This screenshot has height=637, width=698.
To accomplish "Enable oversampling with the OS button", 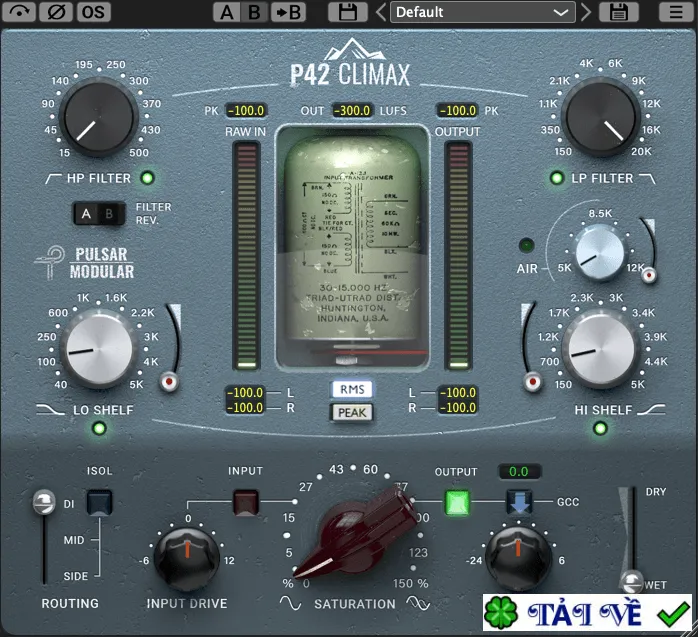I will [x=93, y=12].
